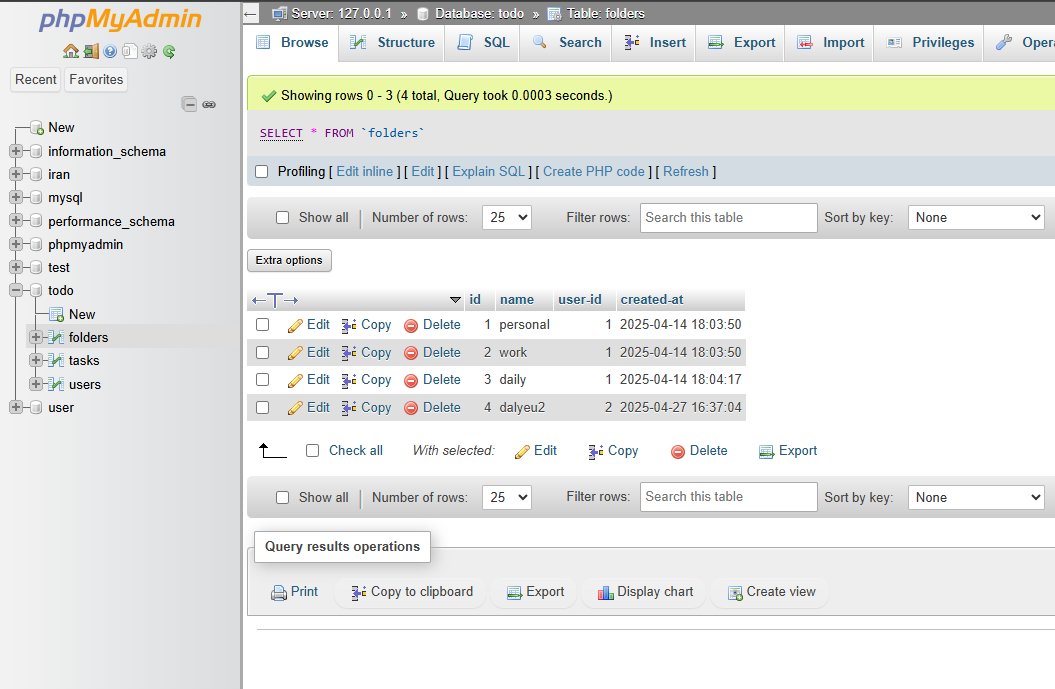1055x689 pixels.
Task: Switch to the Export tab
Action: pyautogui.click(x=741, y=42)
